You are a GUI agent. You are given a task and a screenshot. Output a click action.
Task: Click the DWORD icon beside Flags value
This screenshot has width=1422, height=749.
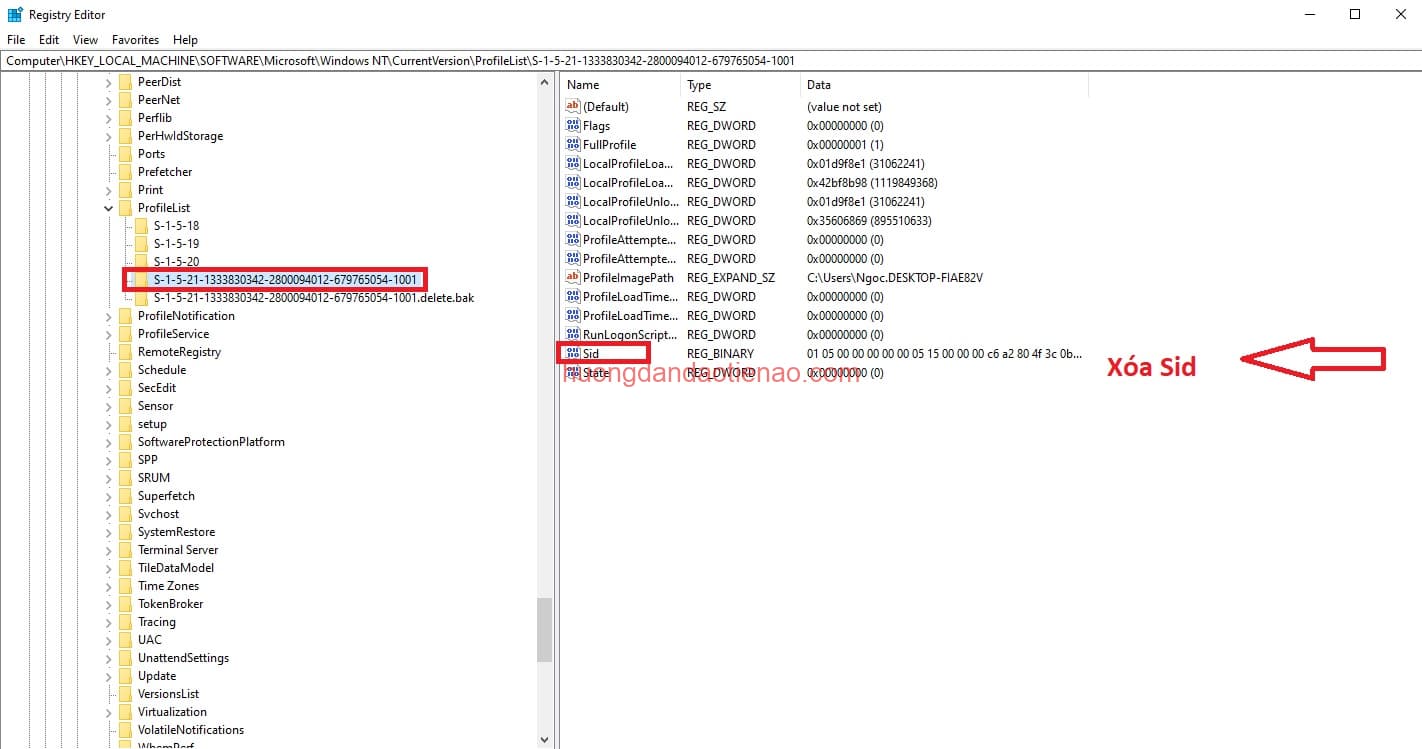(575, 125)
